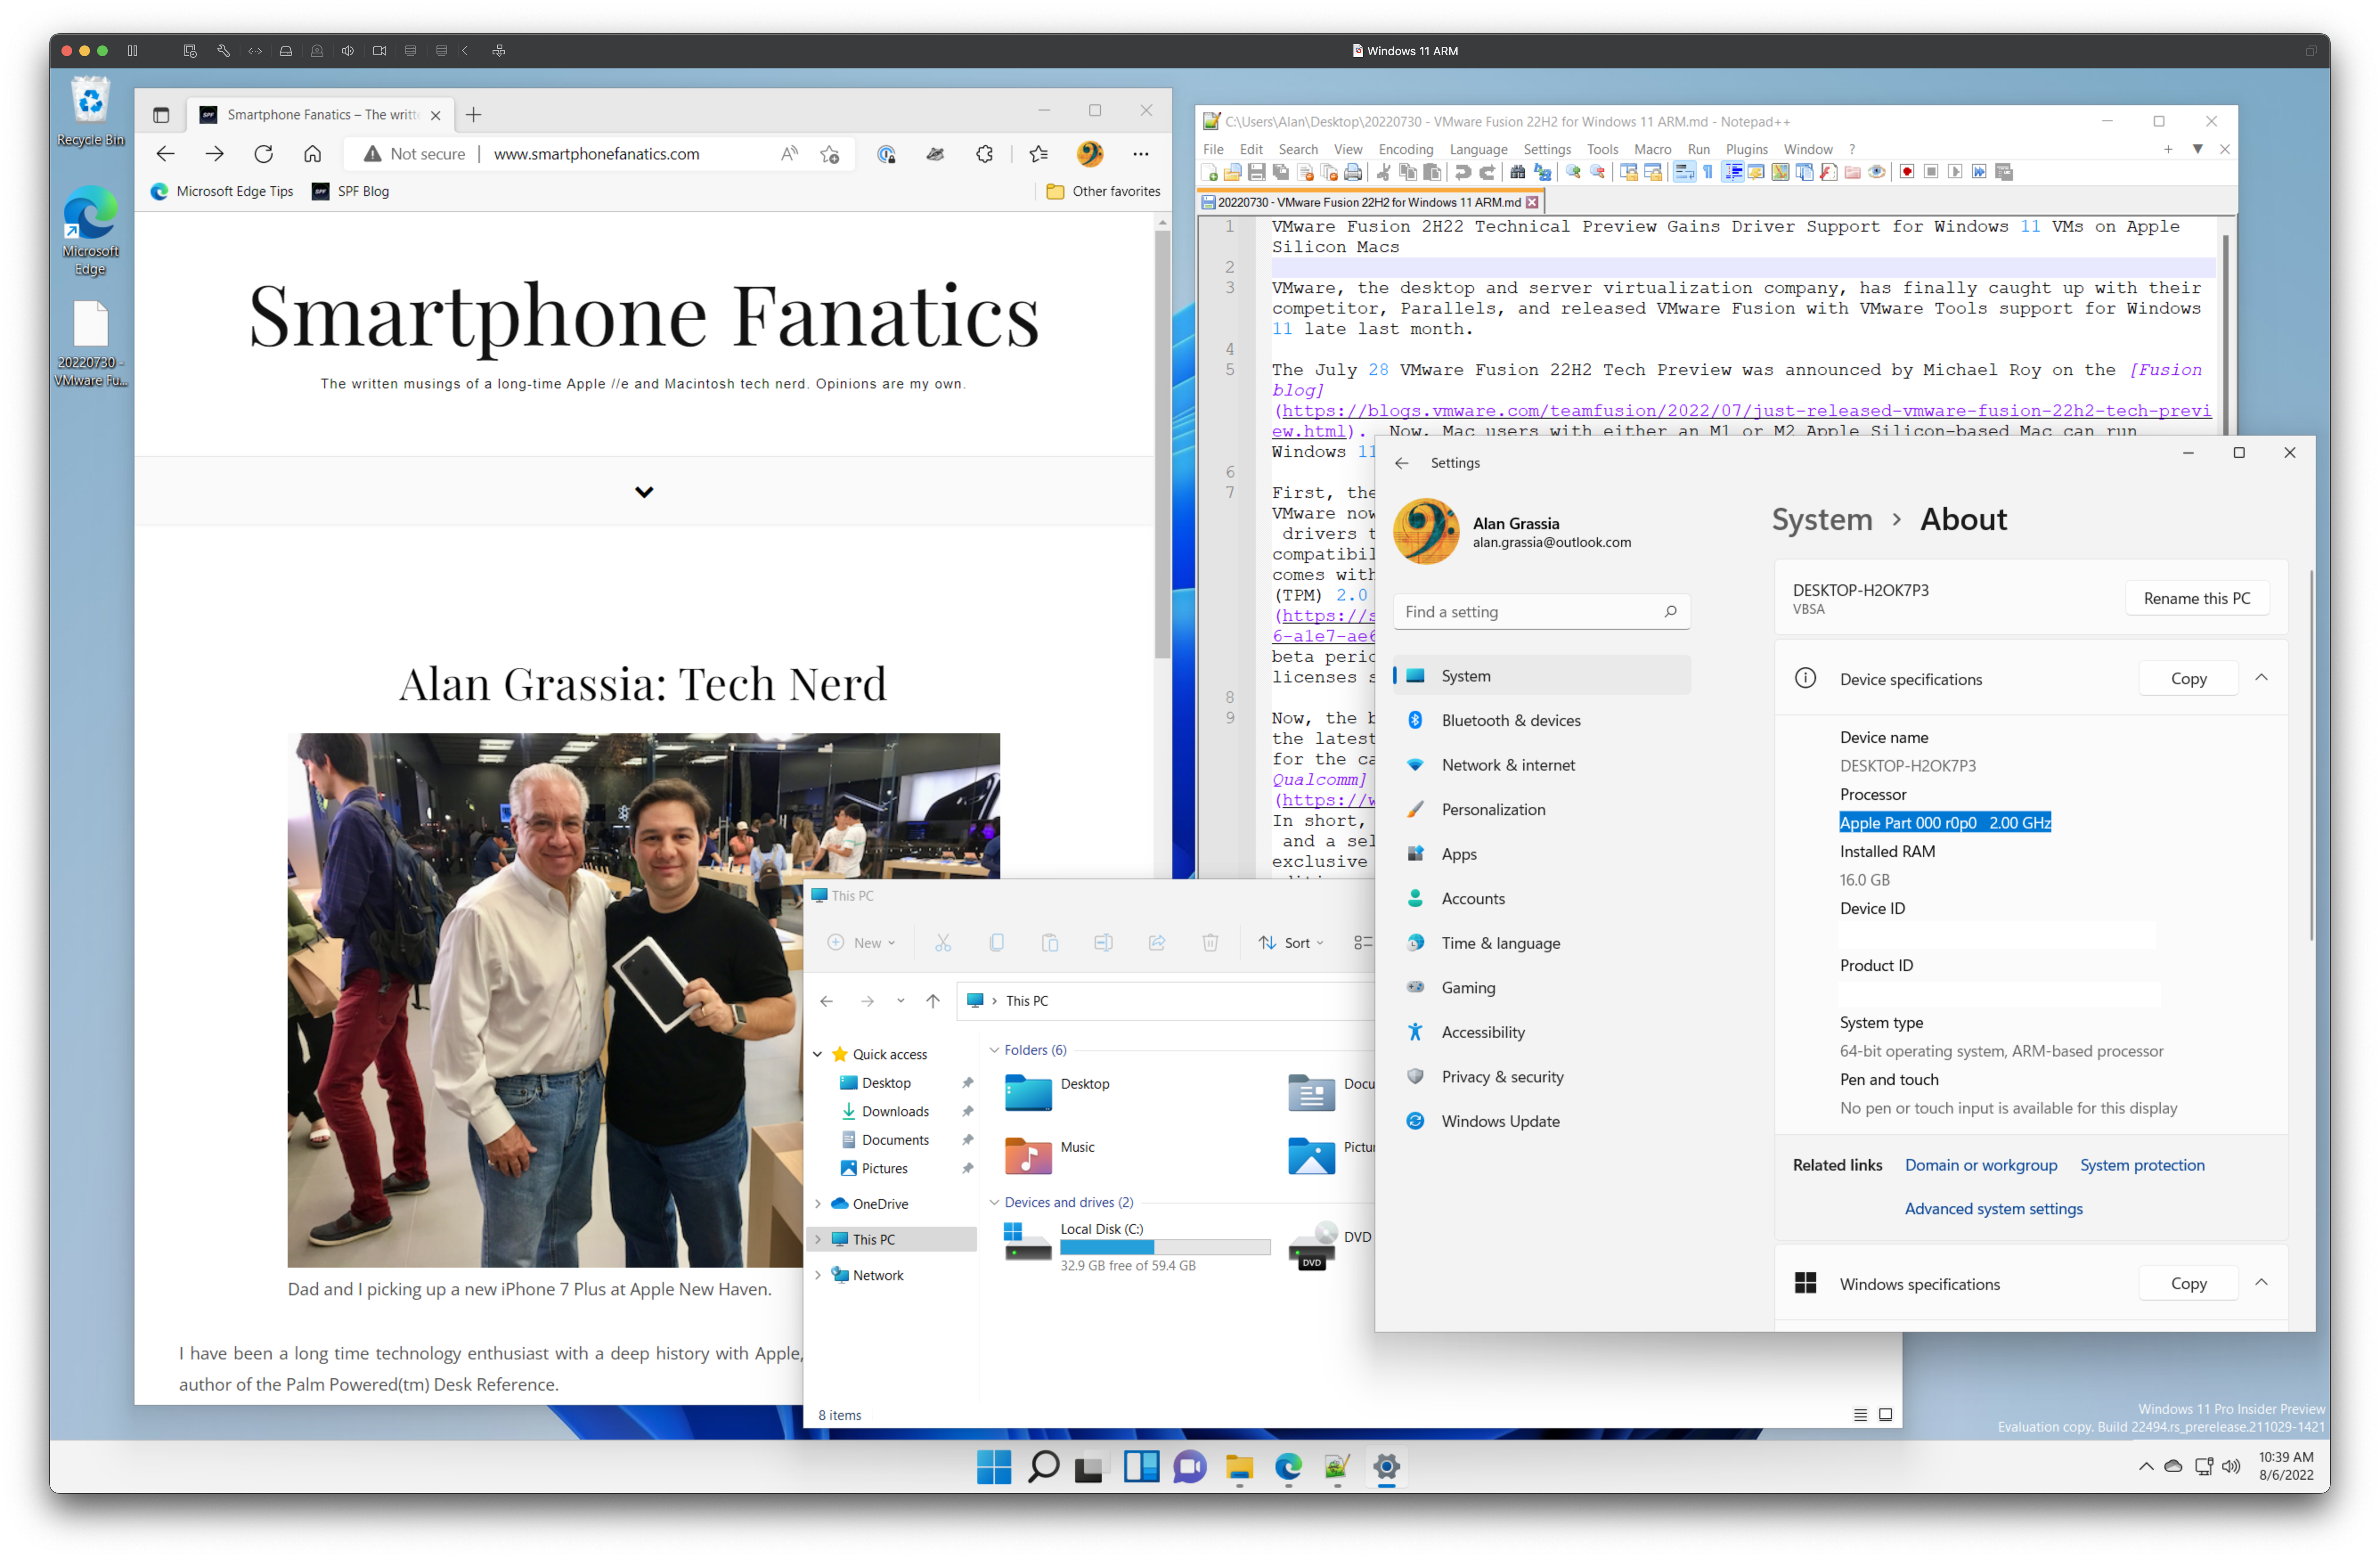Expand the OneDrive tree node

818,1204
